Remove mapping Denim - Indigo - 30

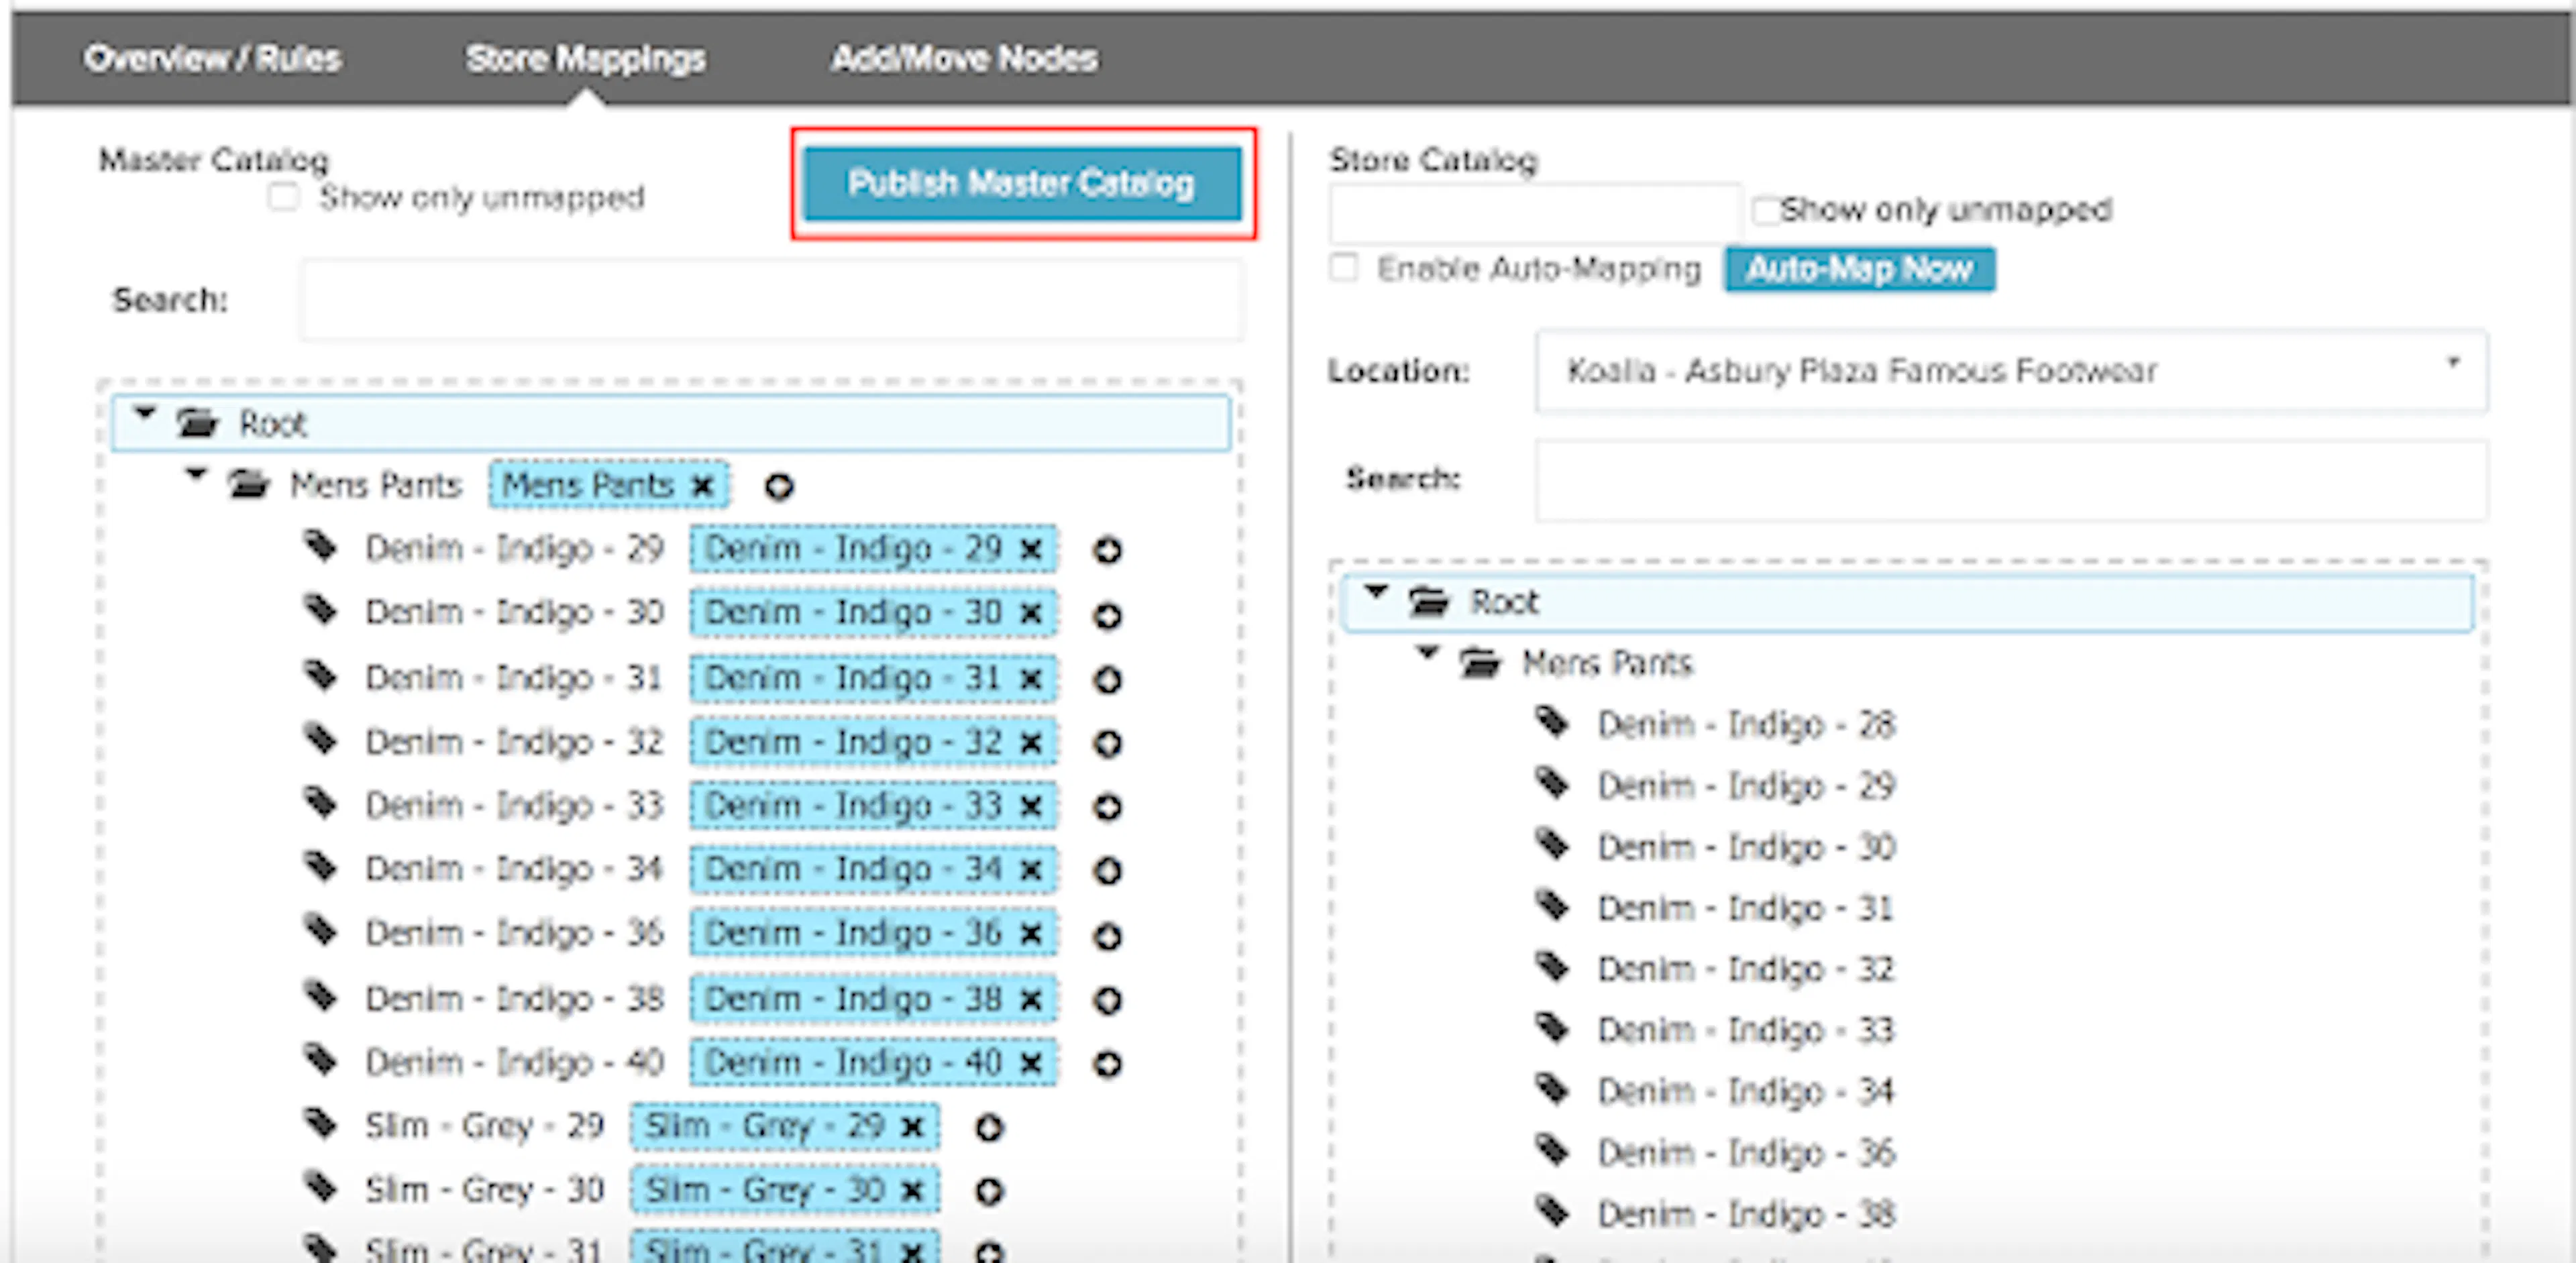[1031, 614]
